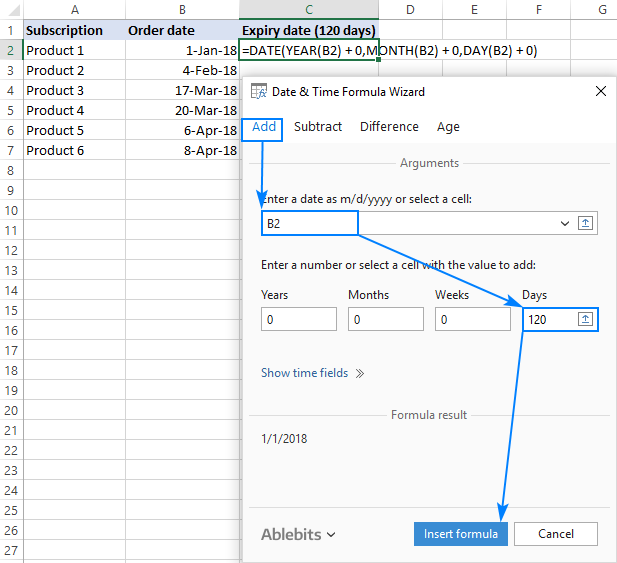
Task: Click the date input field containing B2
Action: [x=410, y=224]
